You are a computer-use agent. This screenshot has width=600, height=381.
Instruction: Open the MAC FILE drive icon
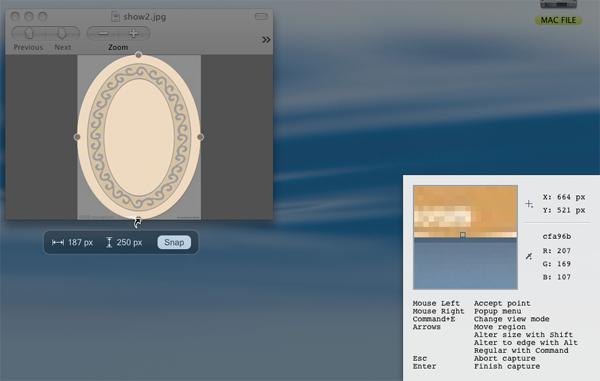click(x=558, y=5)
